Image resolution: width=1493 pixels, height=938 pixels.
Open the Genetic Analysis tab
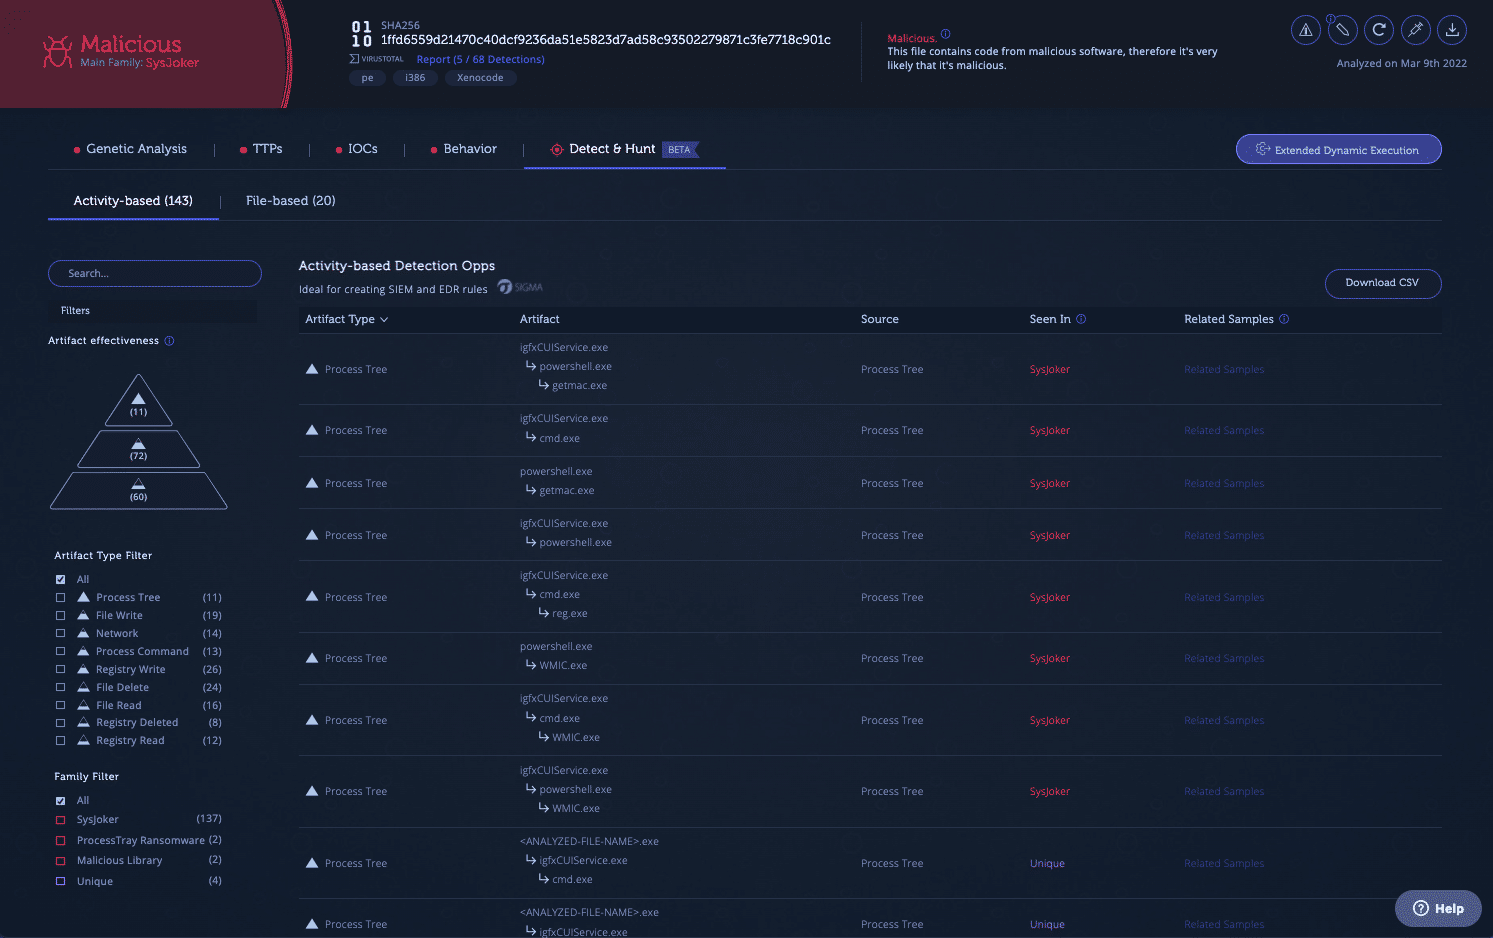coord(136,149)
